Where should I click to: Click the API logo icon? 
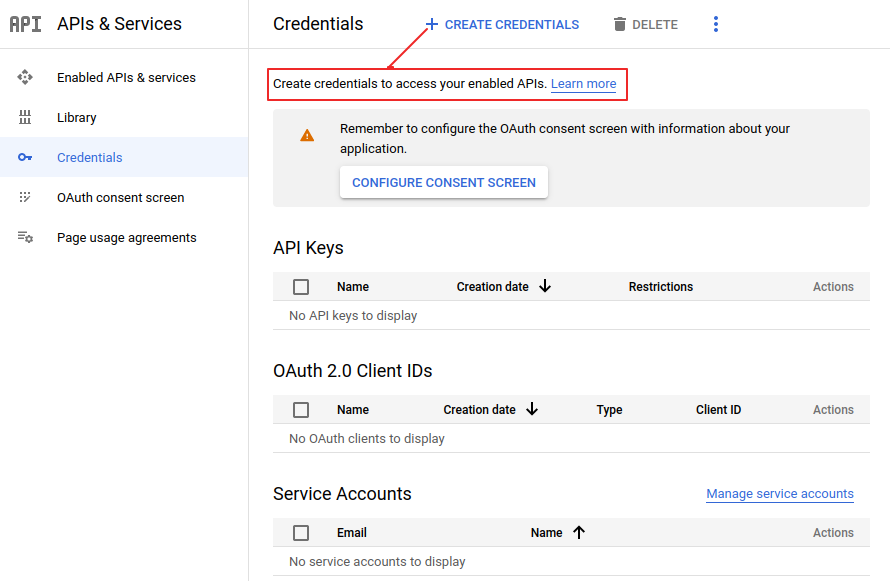[25, 24]
